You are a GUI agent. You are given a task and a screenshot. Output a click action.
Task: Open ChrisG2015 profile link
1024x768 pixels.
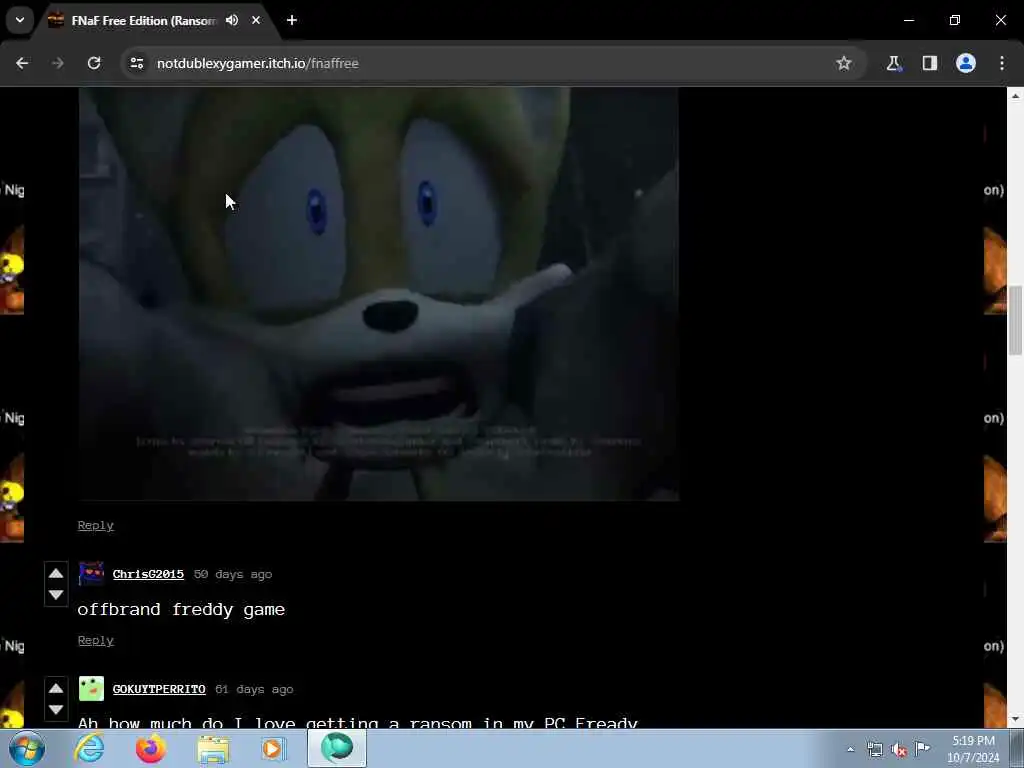tap(148, 575)
